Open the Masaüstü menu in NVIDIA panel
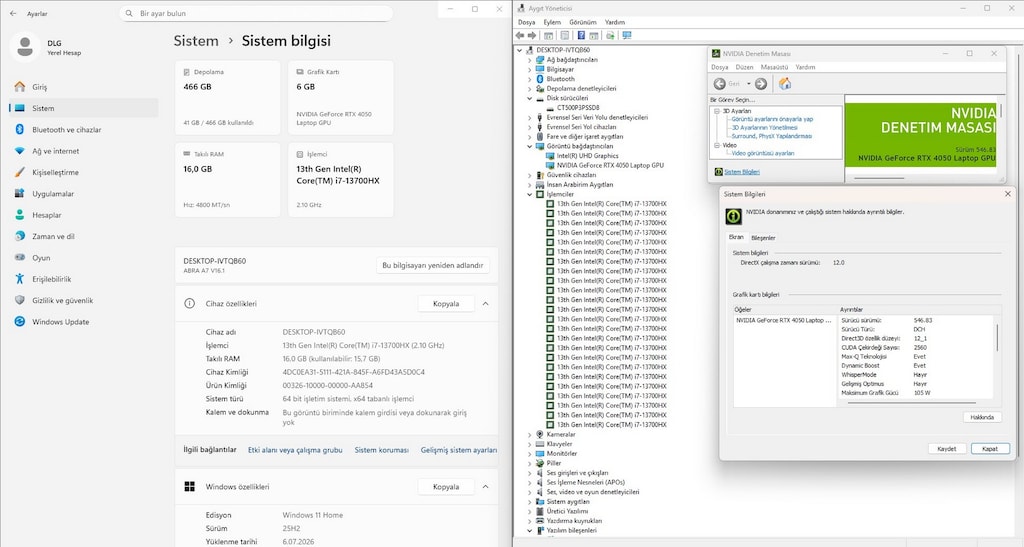Screen dimensions: 1024x547 coord(774,67)
